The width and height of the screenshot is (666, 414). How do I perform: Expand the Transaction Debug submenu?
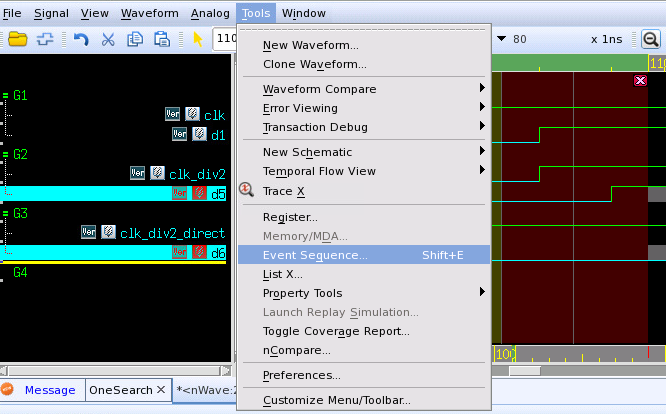(x=482, y=126)
